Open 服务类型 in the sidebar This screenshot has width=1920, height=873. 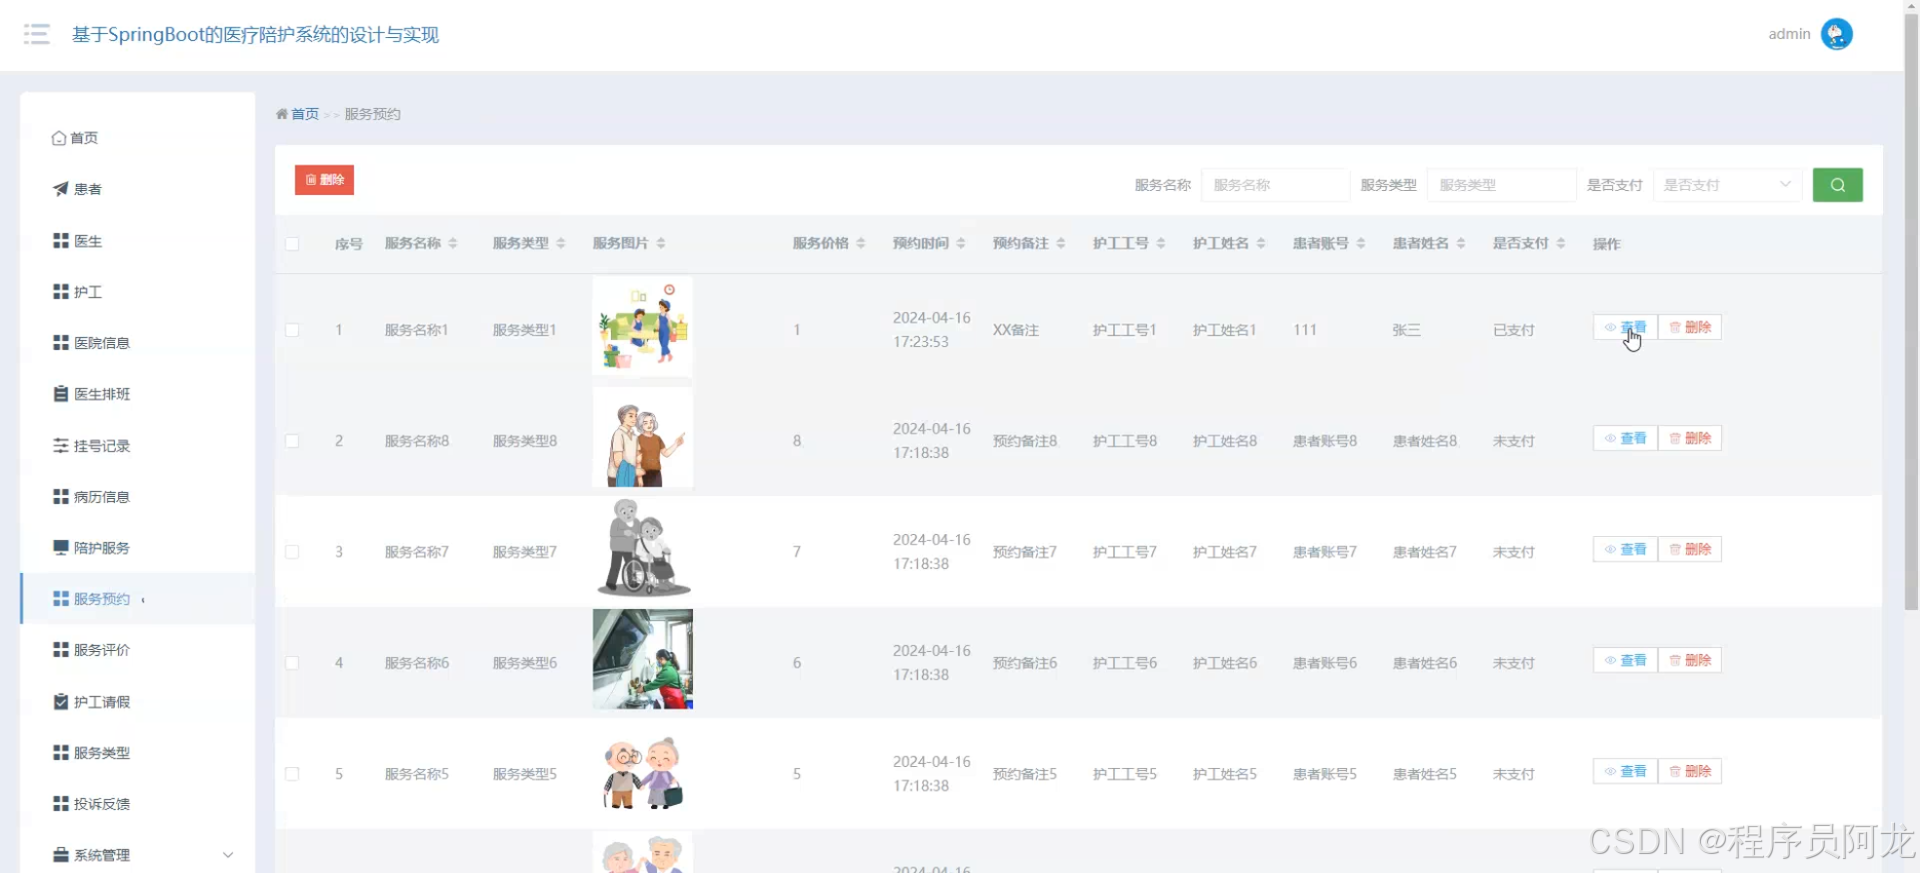[x=138, y=753]
